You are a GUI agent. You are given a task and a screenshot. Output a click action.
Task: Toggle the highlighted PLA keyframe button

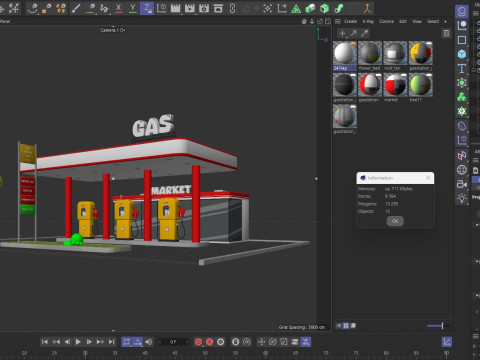(306, 342)
